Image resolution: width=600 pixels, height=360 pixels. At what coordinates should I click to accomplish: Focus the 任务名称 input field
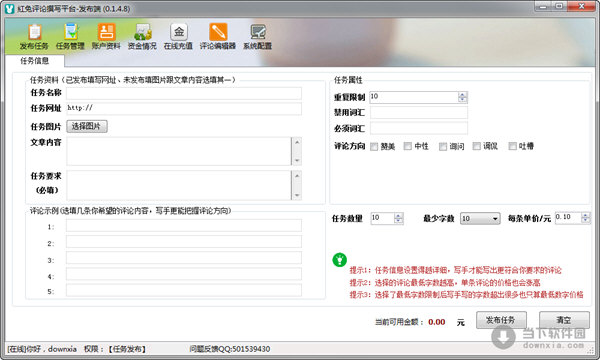coord(184,93)
